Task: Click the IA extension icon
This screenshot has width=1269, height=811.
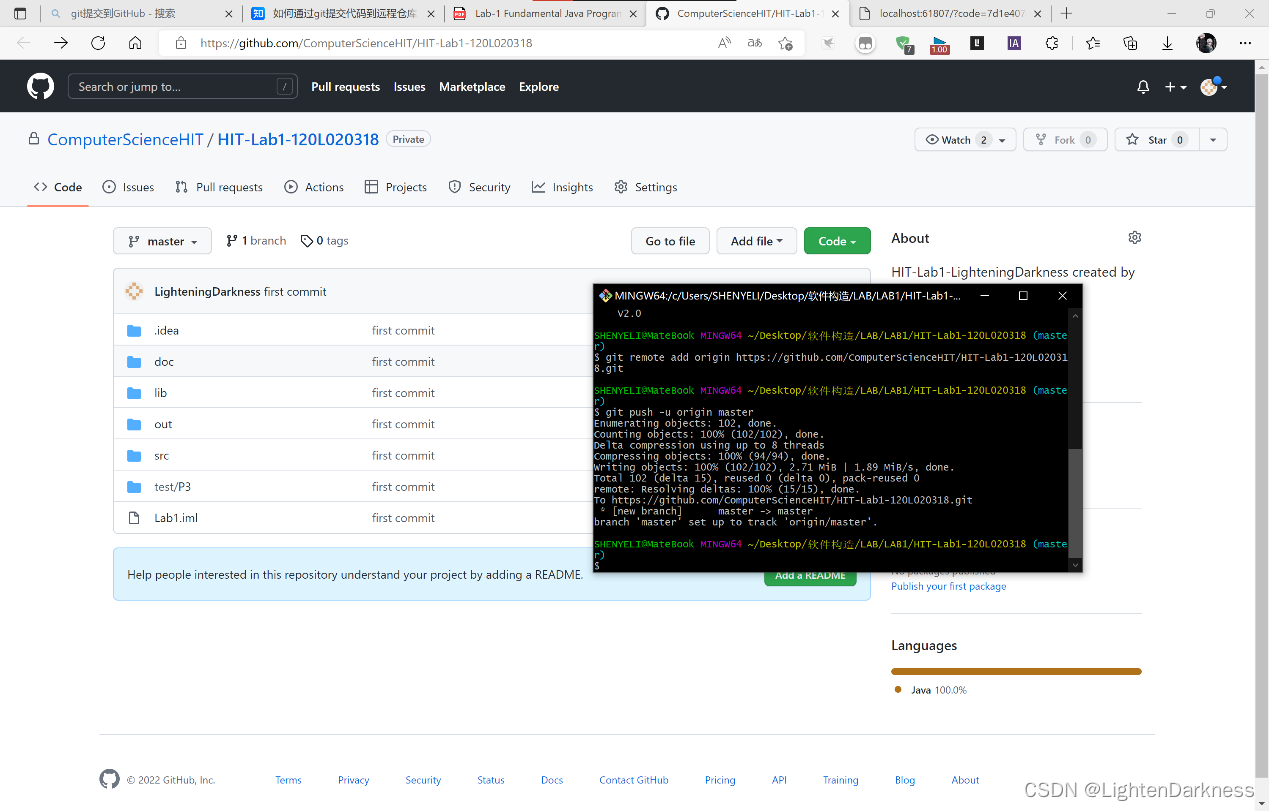Action: [1014, 43]
